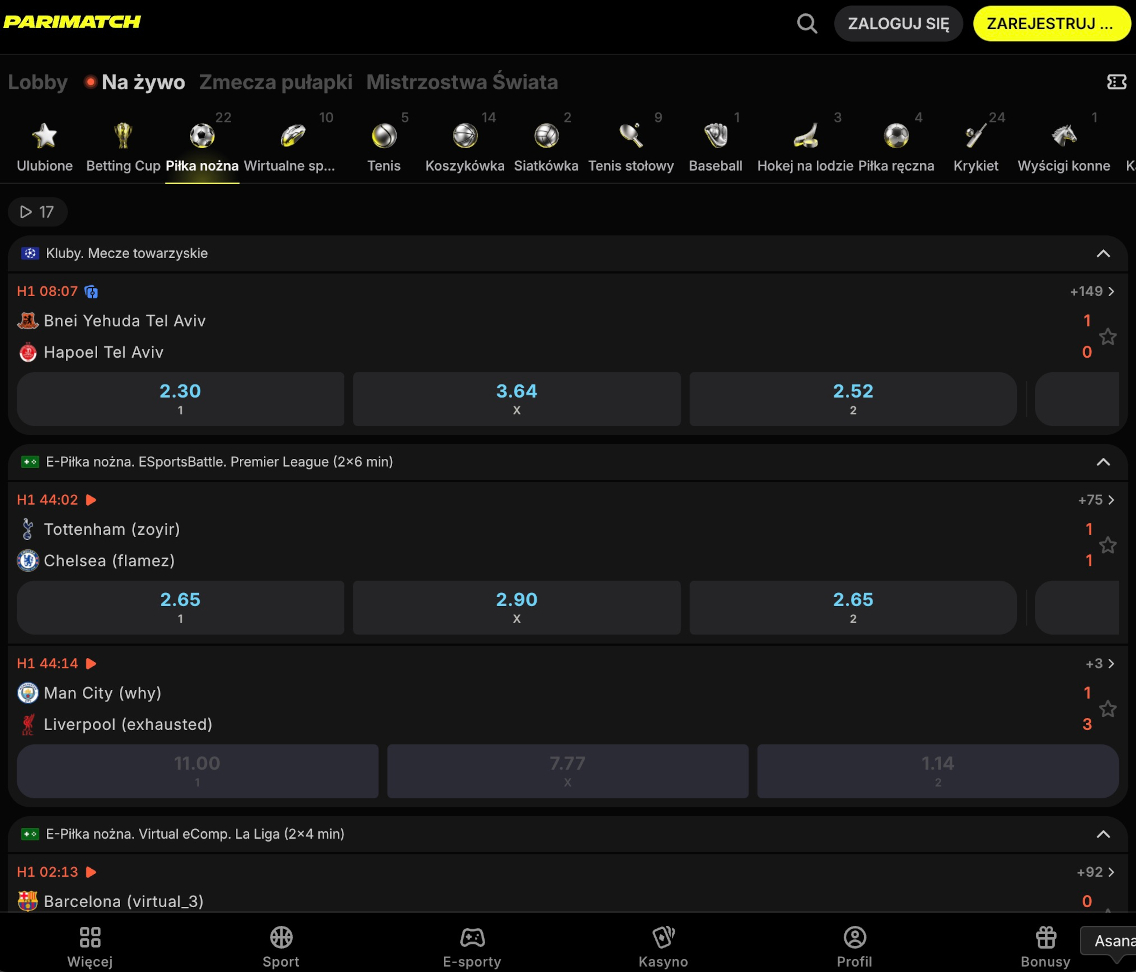Open the search magnifier icon

(807, 24)
